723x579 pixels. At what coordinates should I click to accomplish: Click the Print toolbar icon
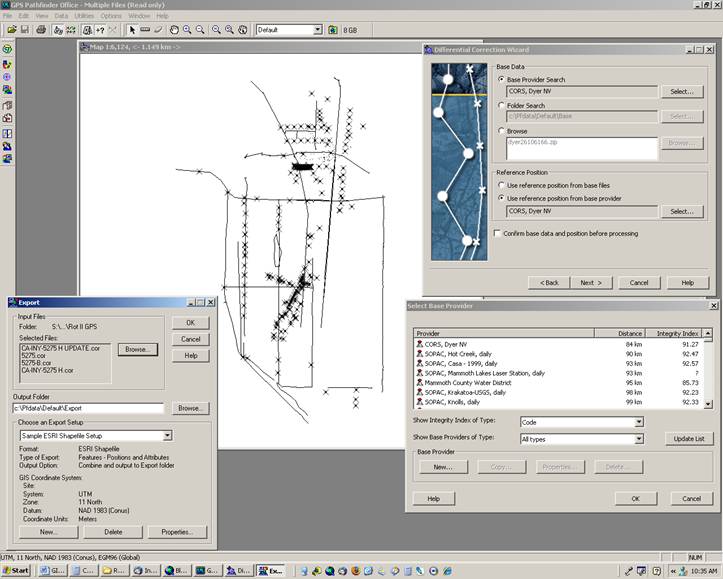41,30
